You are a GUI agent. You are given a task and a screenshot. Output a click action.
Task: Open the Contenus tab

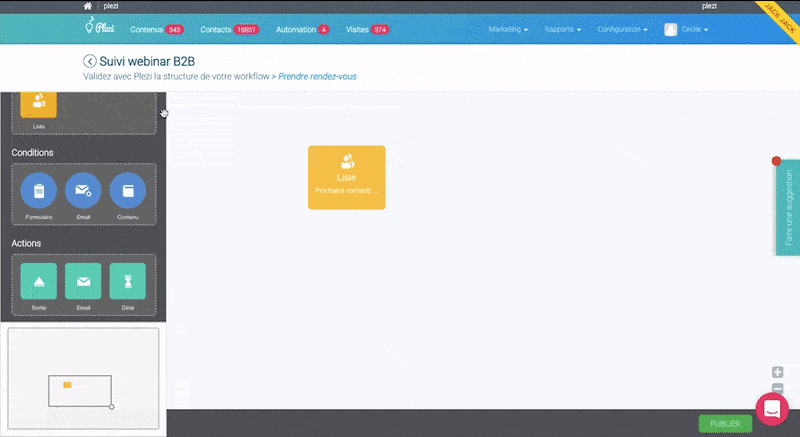155,30
